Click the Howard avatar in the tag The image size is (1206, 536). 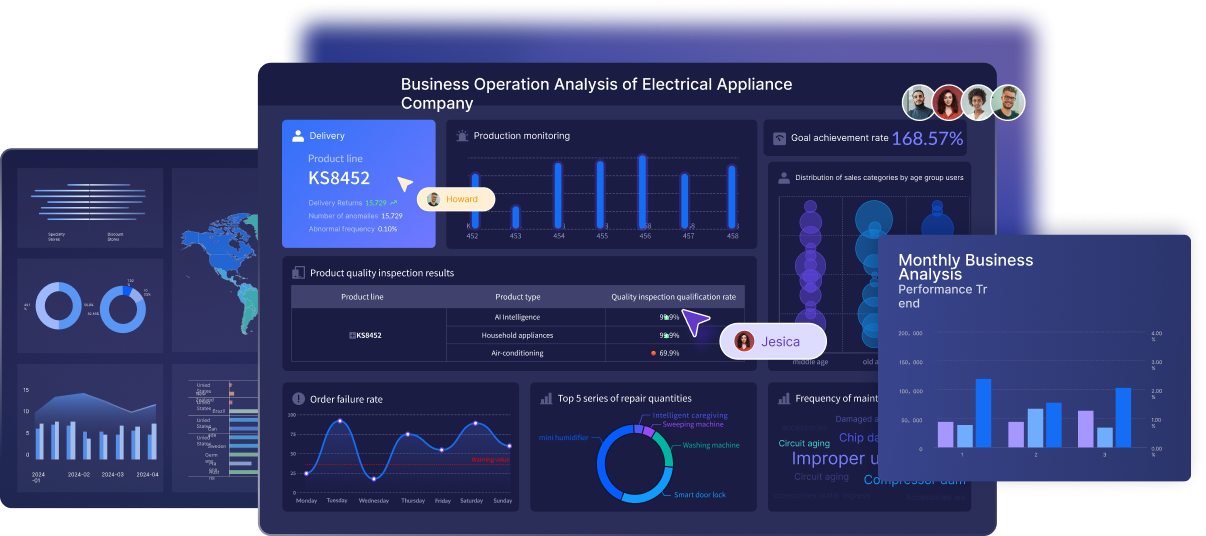(x=433, y=199)
